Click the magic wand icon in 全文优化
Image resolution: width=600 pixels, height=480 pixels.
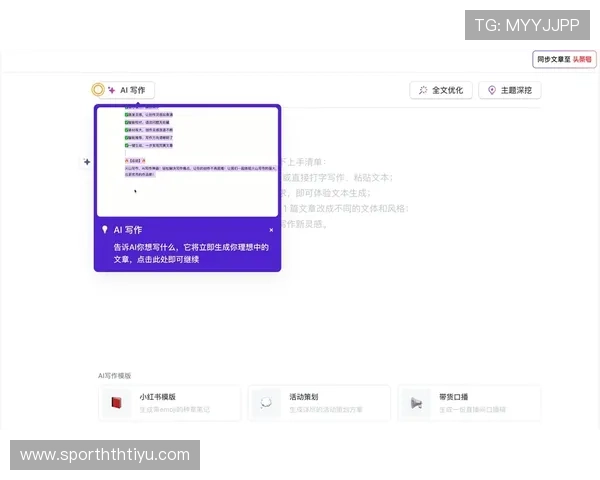(x=423, y=90)
